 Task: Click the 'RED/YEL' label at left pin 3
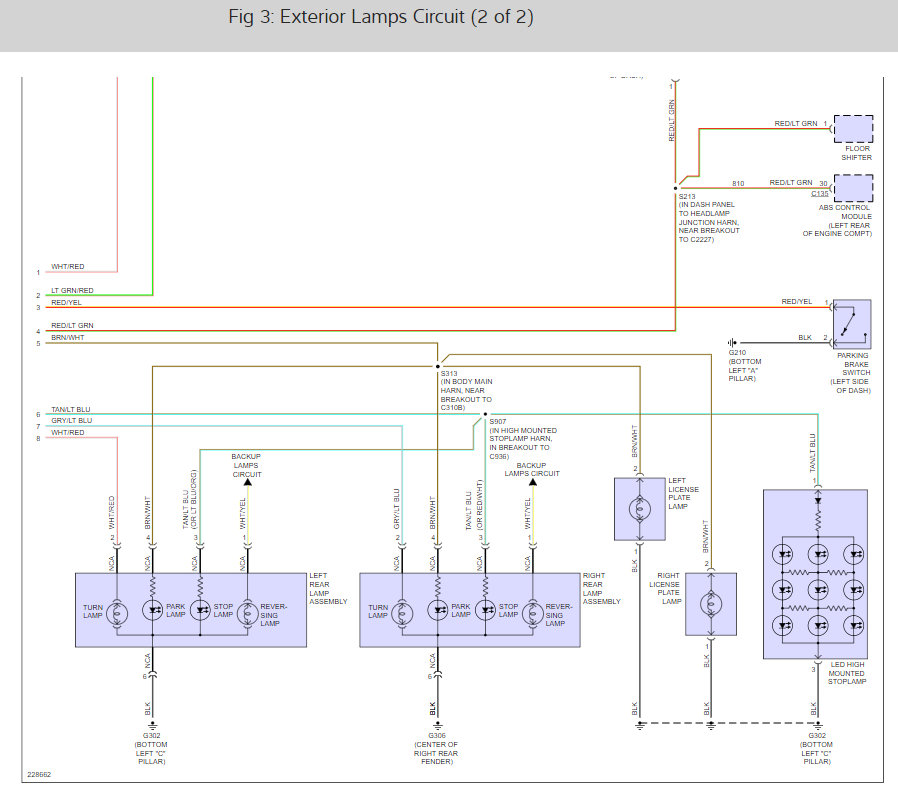(x=66, y=302)
